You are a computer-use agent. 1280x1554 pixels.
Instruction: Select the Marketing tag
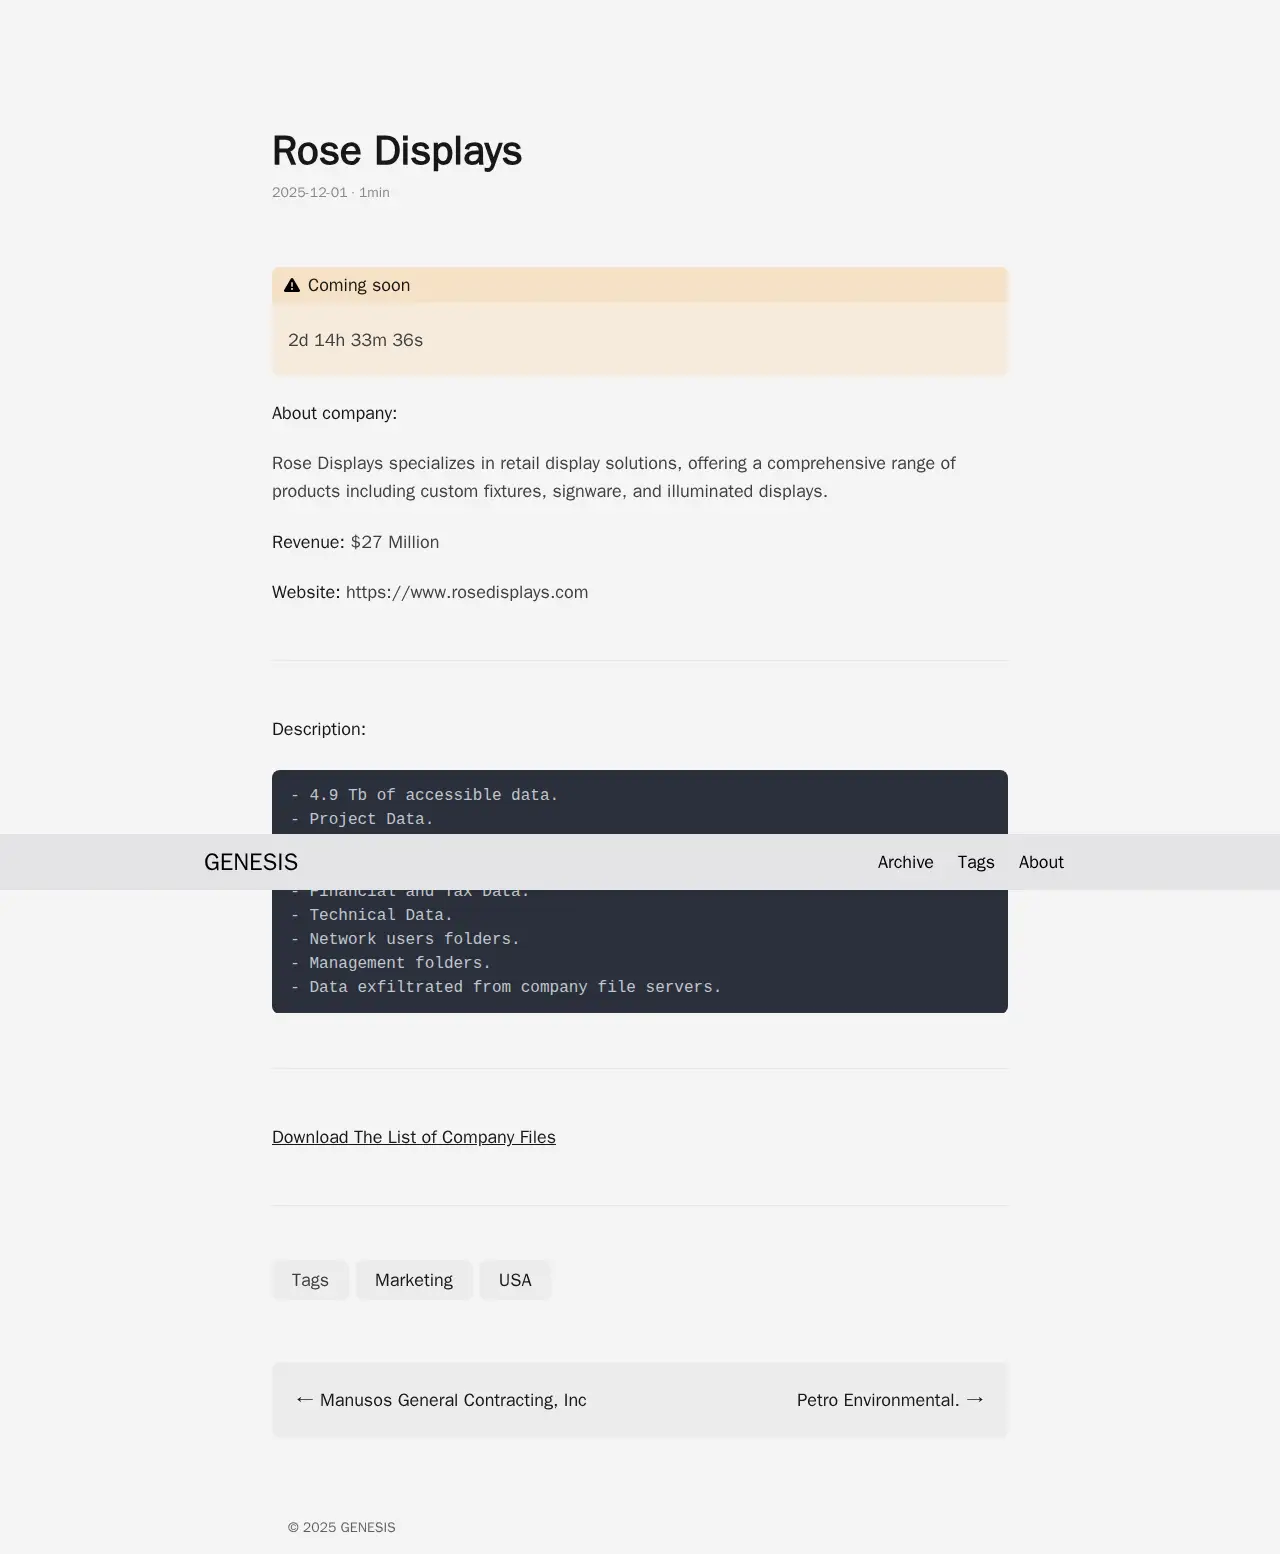pos(413,1280)
